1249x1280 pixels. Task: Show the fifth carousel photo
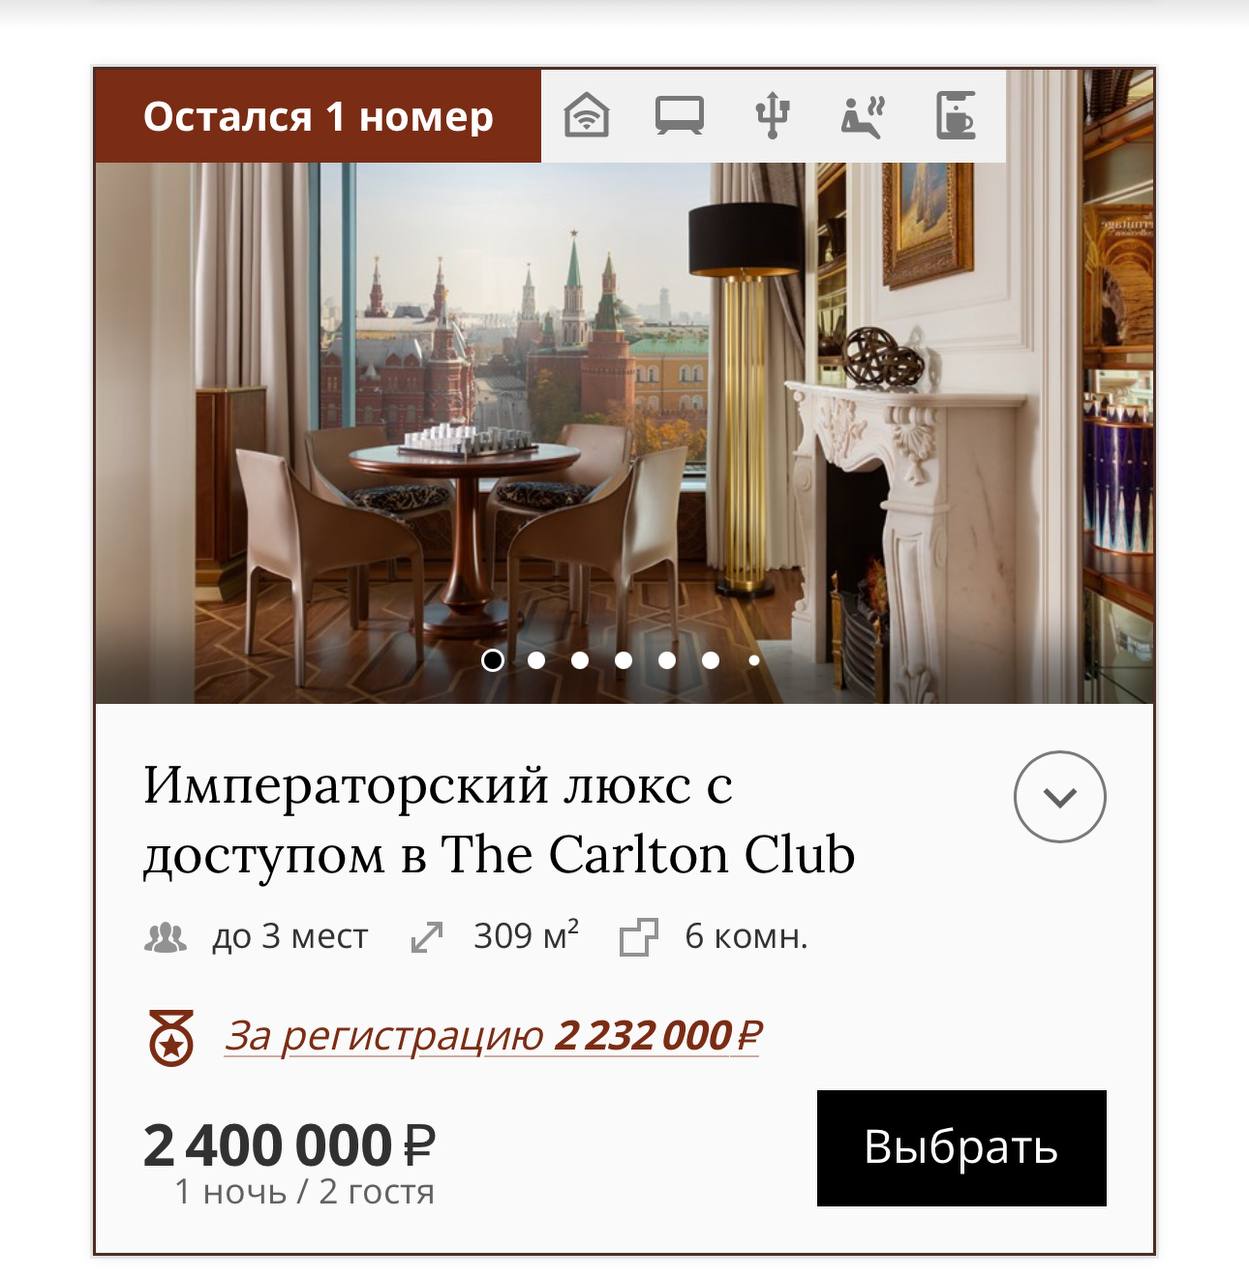[667, 660]
